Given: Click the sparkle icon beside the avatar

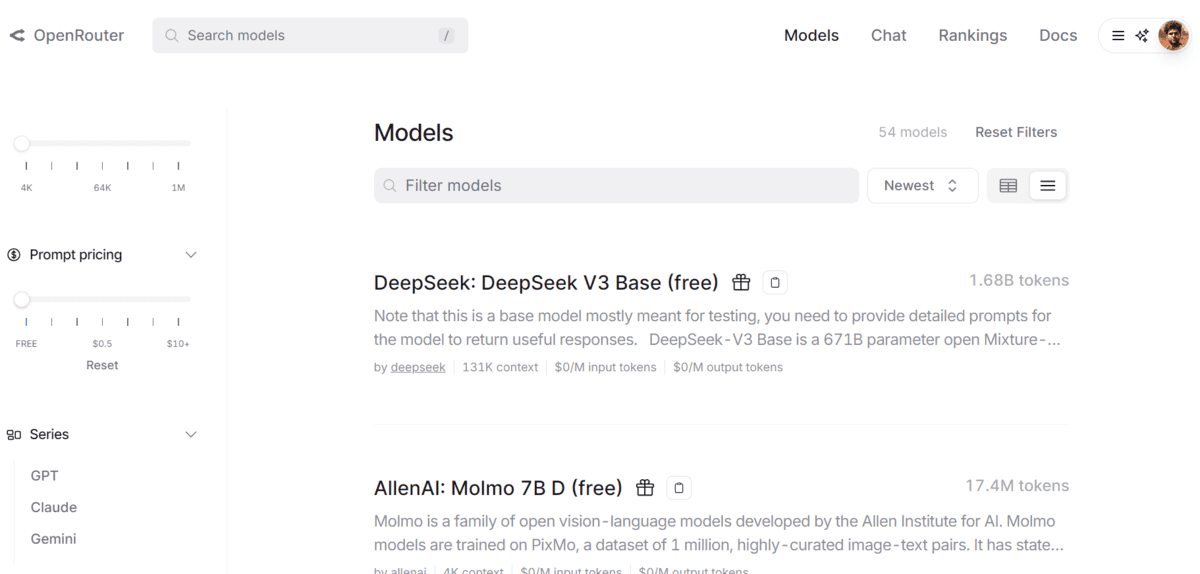Looking at the screenshot, I should click(1142, 36).
